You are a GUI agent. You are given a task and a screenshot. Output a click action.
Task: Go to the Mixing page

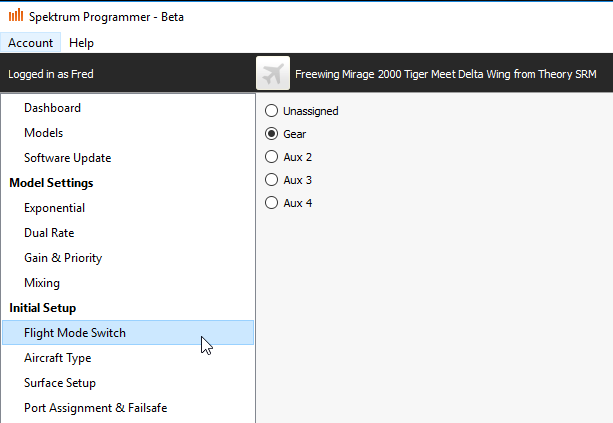coord(42,283)
